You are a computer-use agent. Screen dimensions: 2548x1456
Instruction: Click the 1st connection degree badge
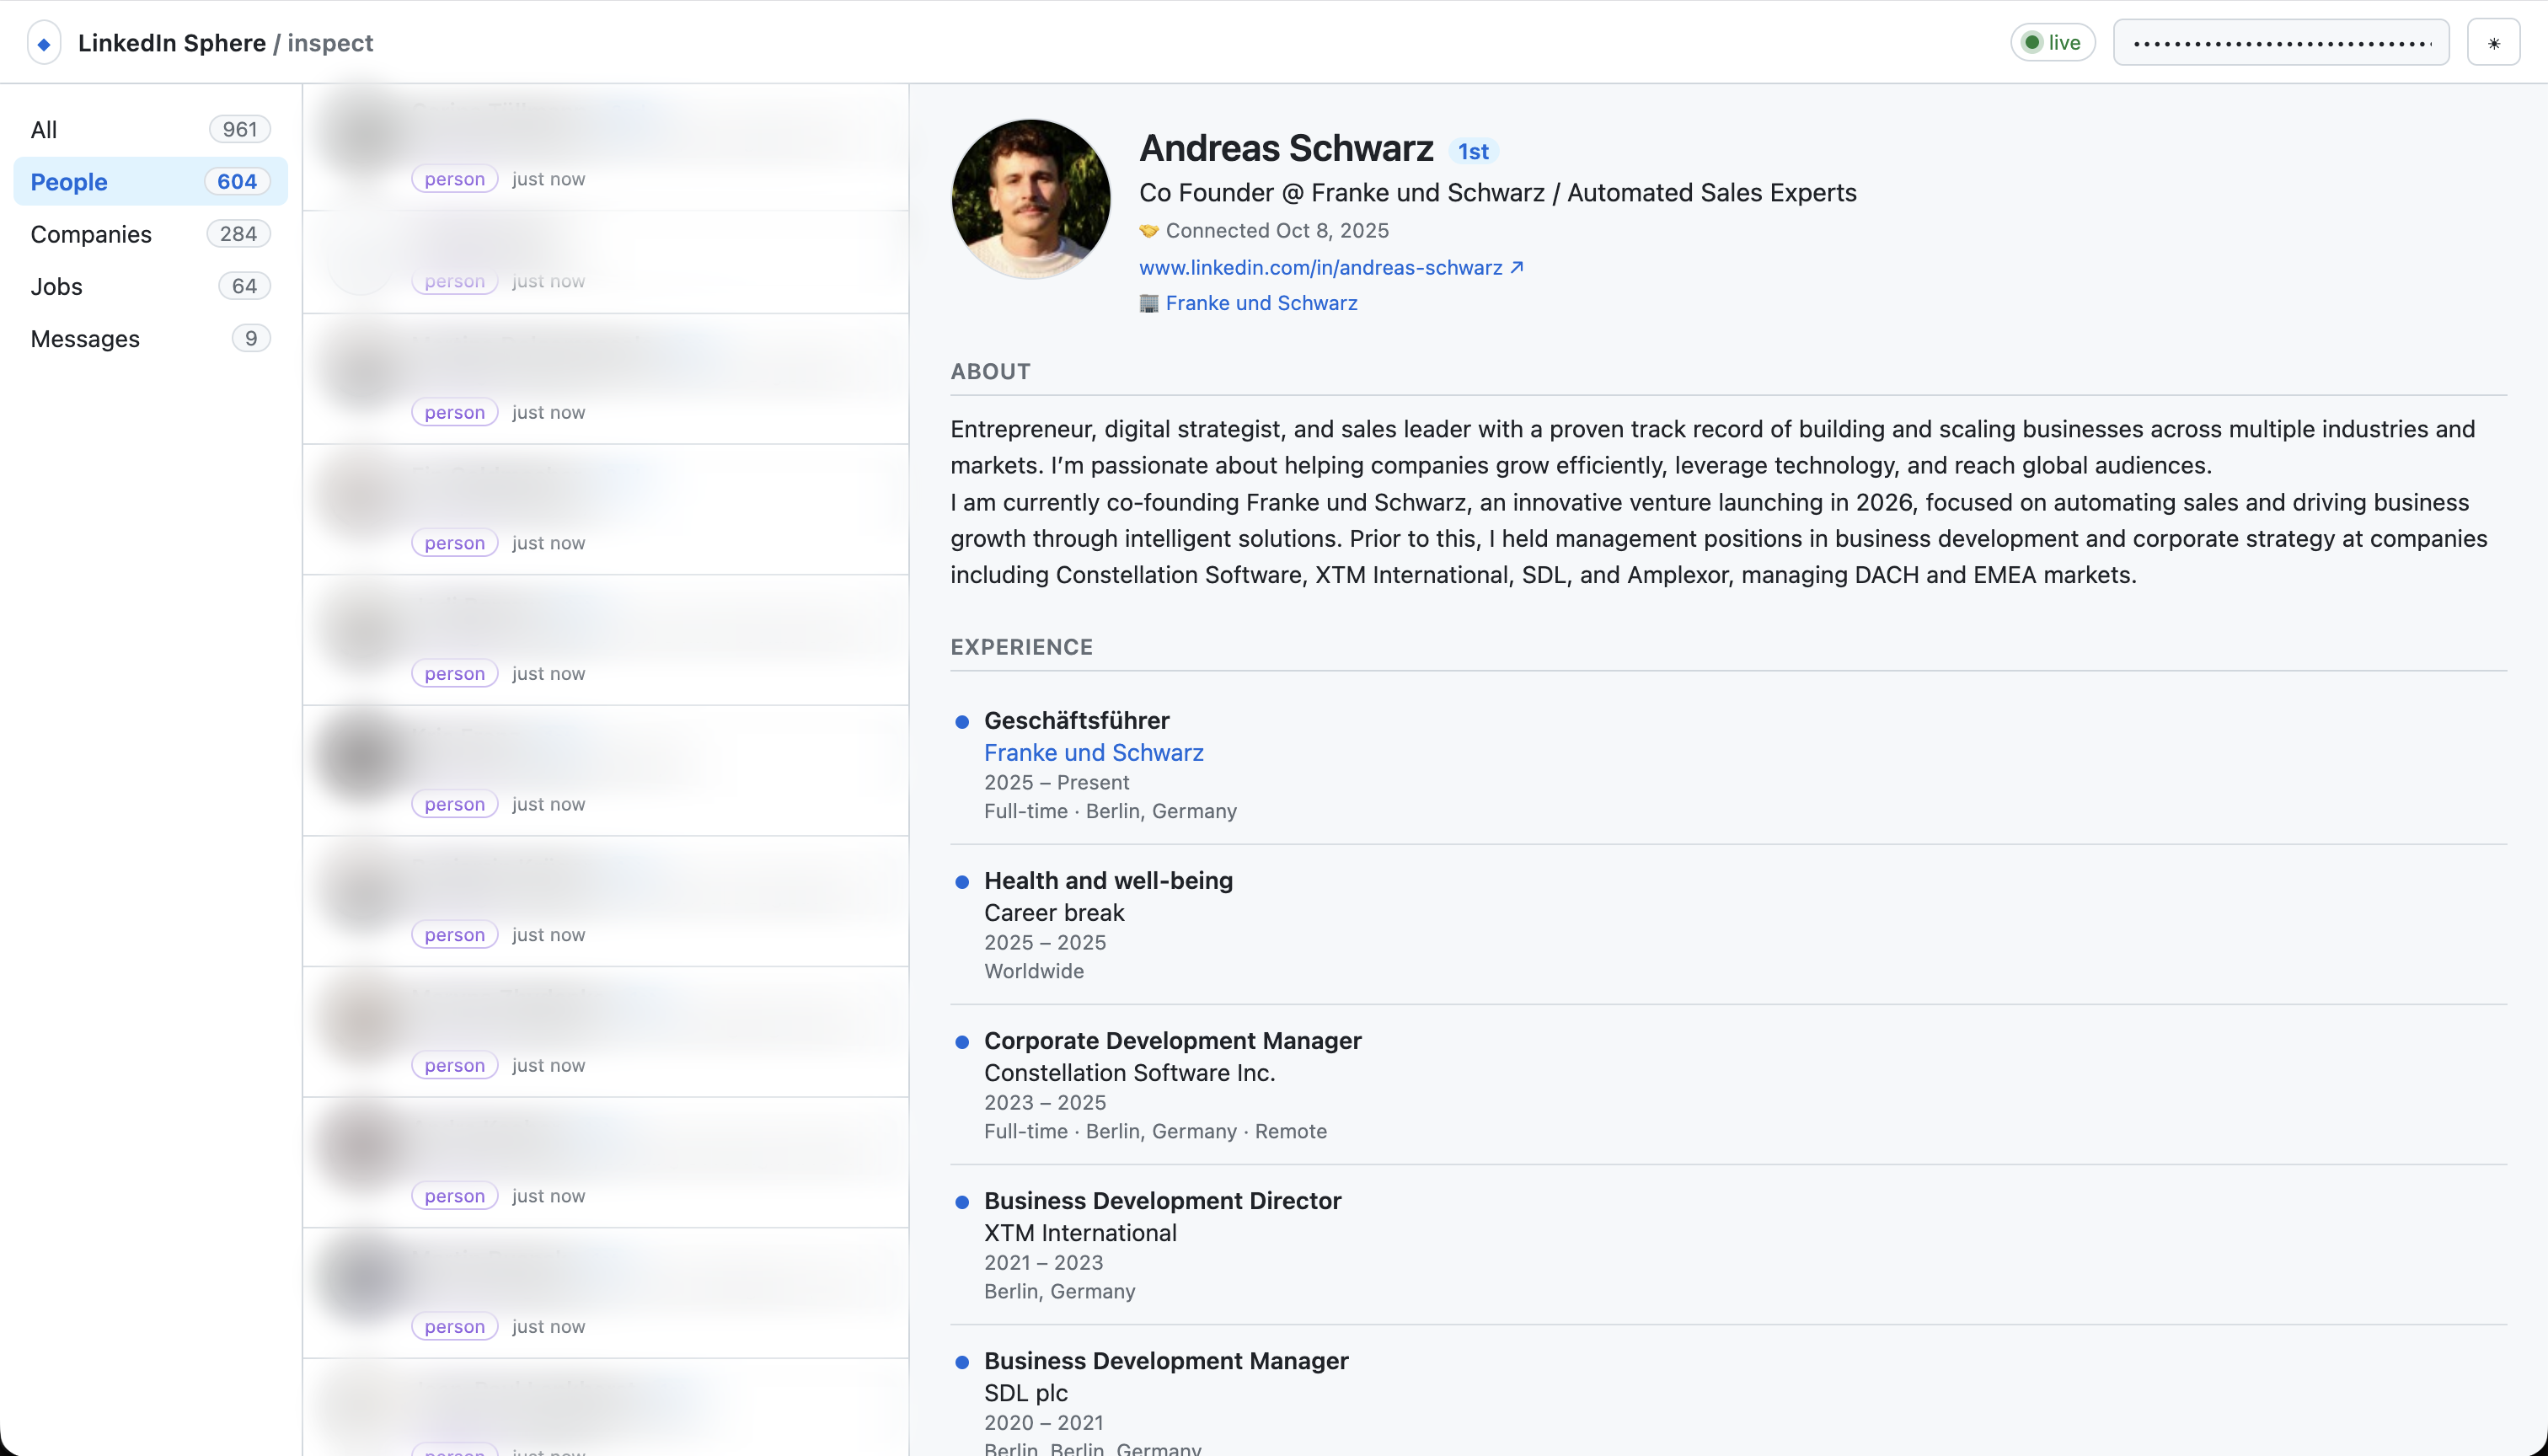click(1472, 151)
